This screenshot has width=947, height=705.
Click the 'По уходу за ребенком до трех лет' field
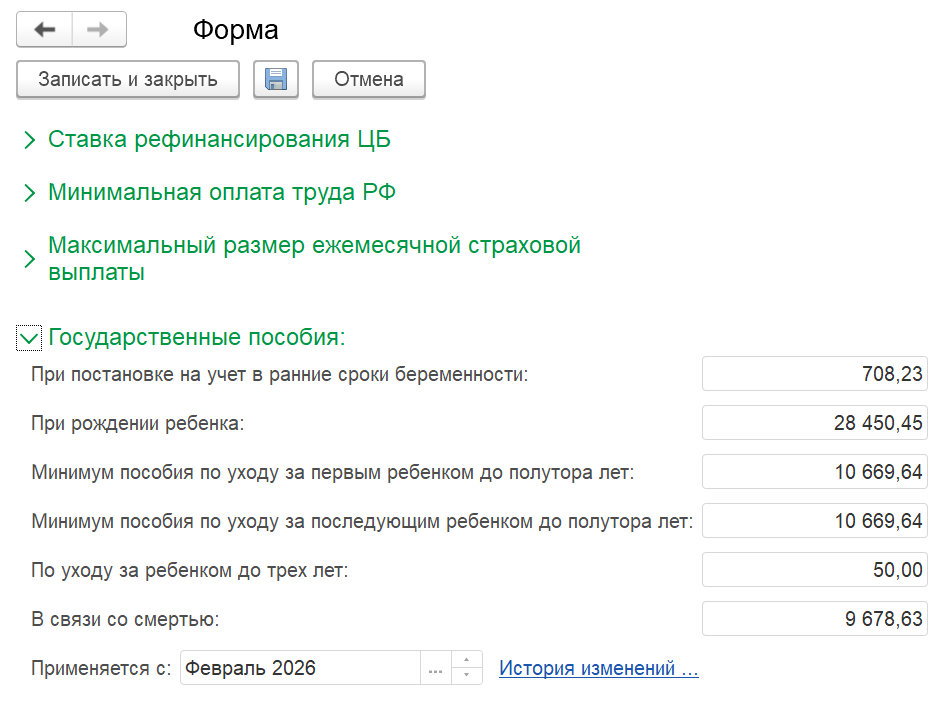(x=814, y=570)
